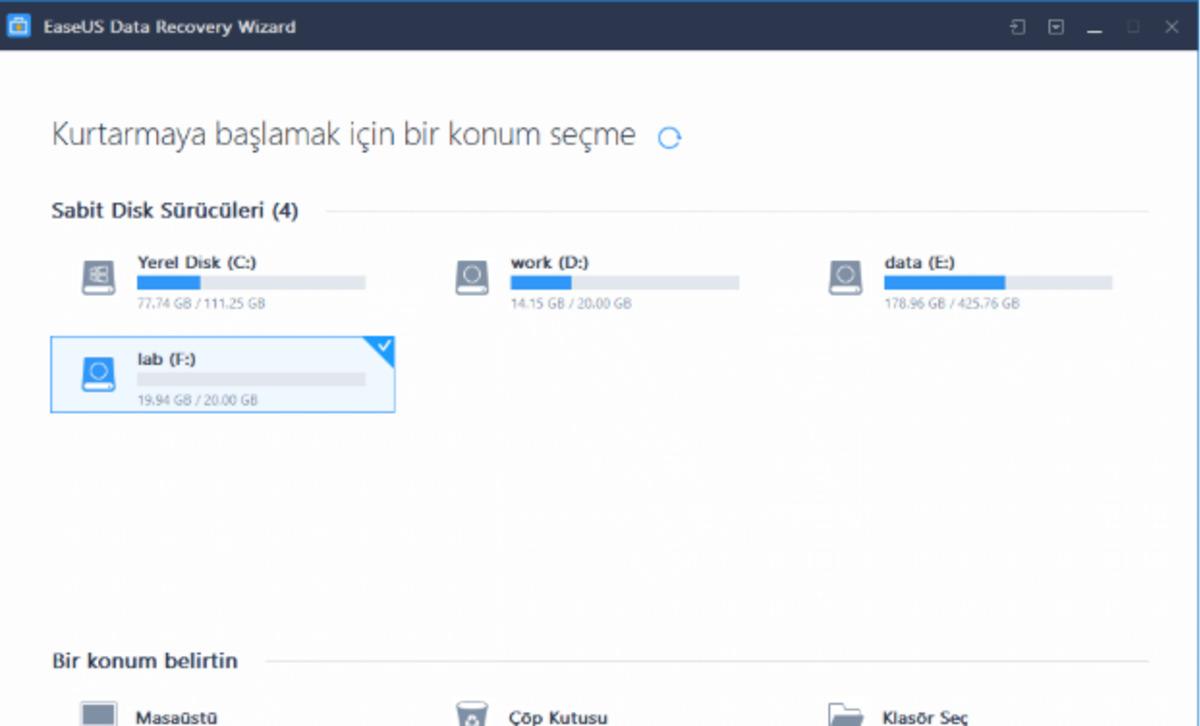1200x726 pixels.
Task: Select the work (D:) drive icon
Action: tap(470, 275)
